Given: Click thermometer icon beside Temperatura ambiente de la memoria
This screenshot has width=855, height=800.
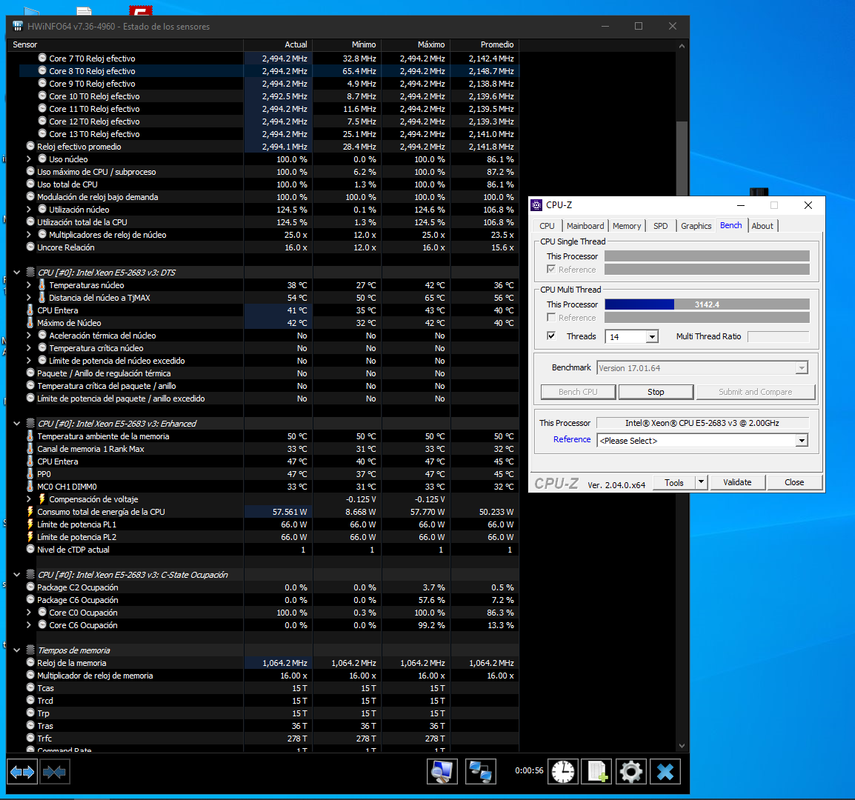Looking at the screenshot, I should pyautogui.click(x=31, y=436).
